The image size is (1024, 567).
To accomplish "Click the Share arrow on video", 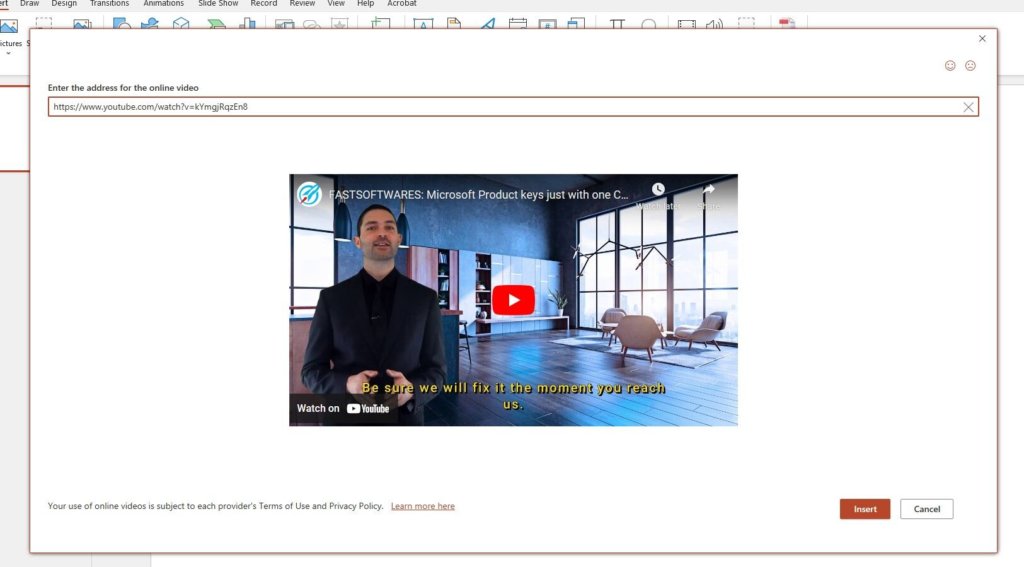I will (709, 189).
